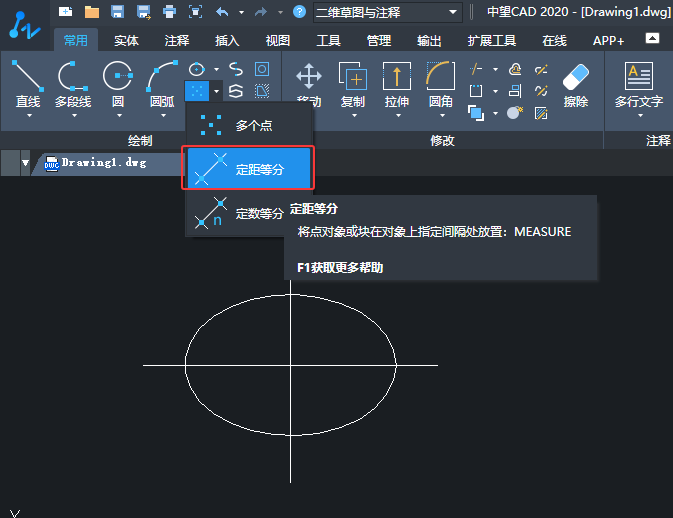Click the explode icon
The image size is (673, 518).
coord(515,113)
